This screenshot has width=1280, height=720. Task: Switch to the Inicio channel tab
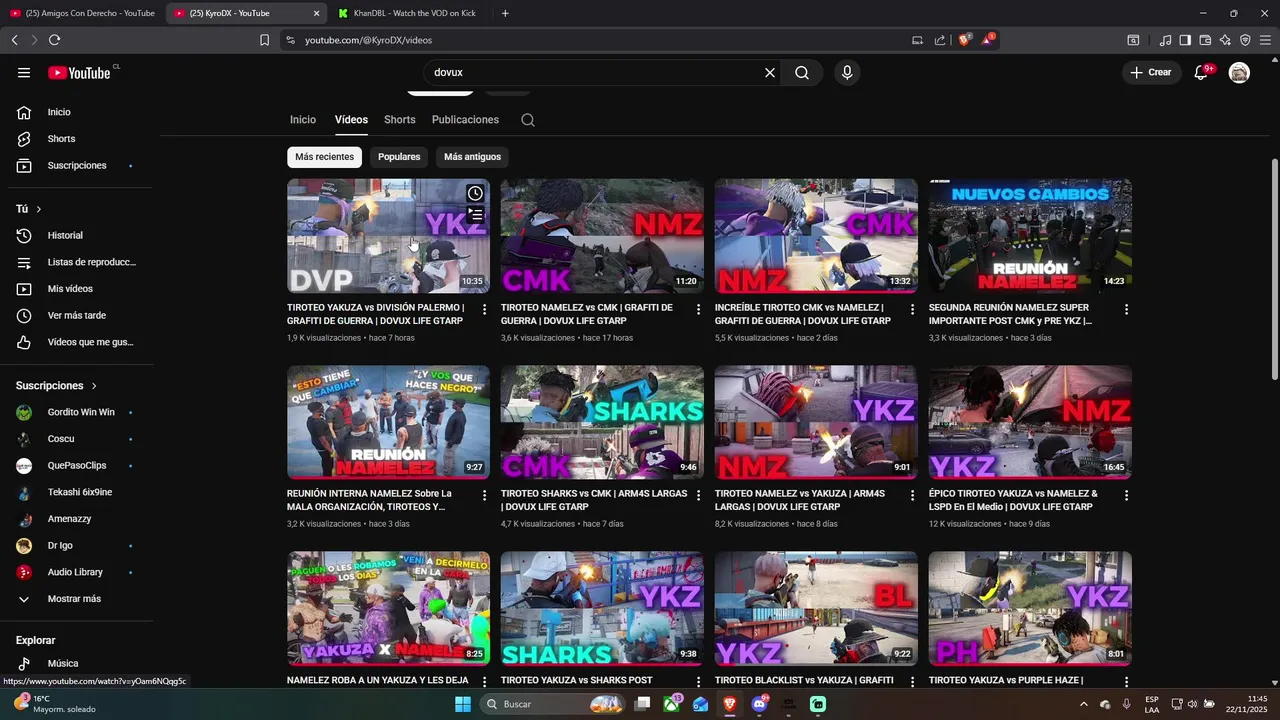(303, 120)
